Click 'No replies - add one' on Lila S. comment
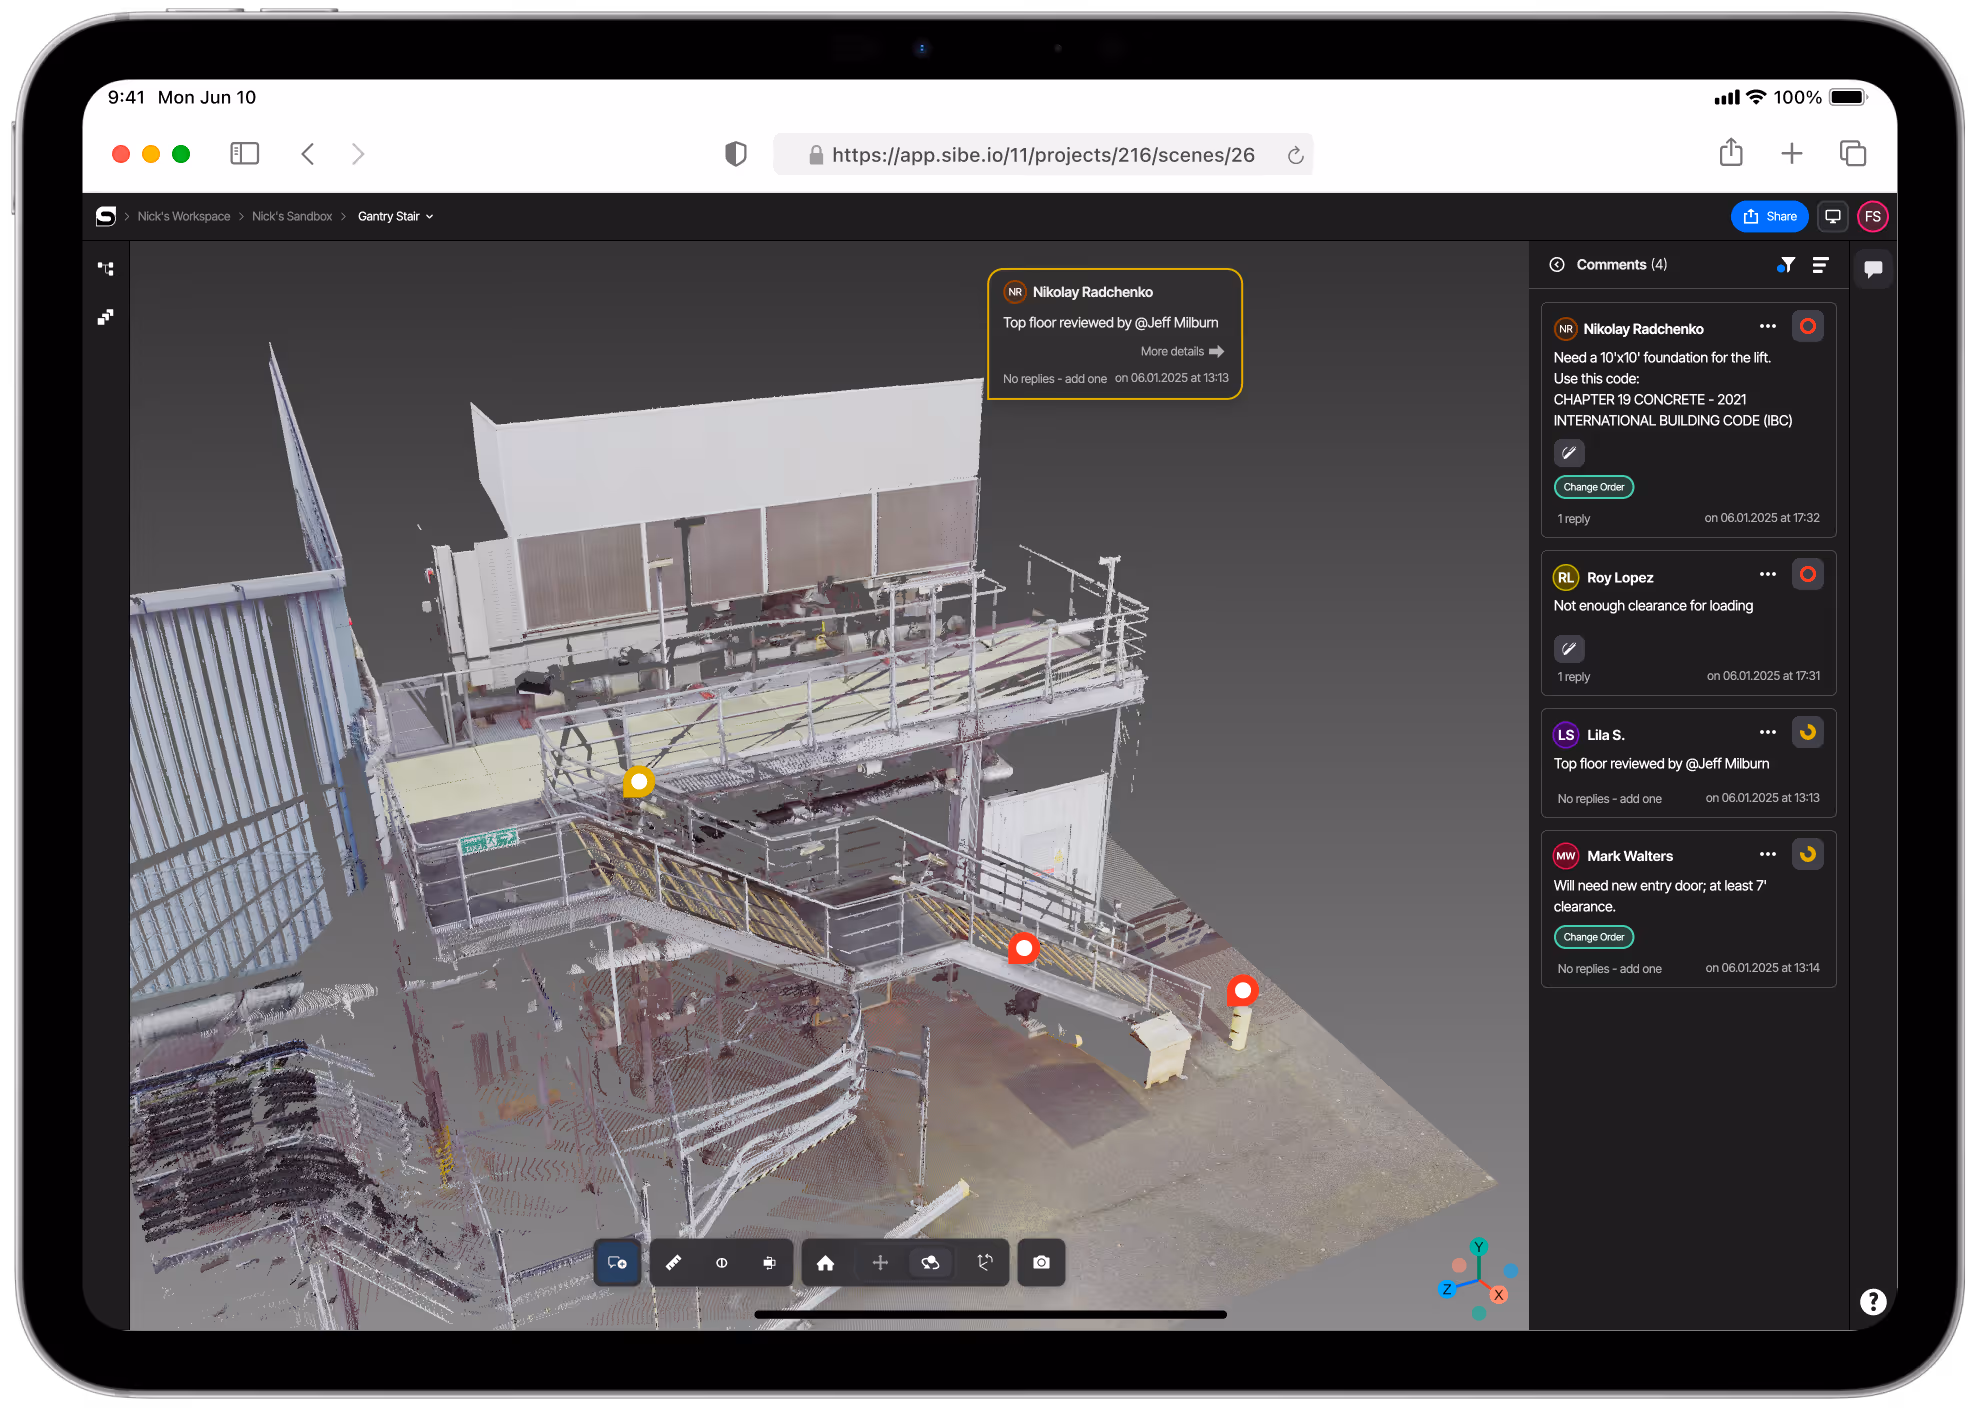The height and width of the screenshot is (1410, 1980). coord(1609,799)
